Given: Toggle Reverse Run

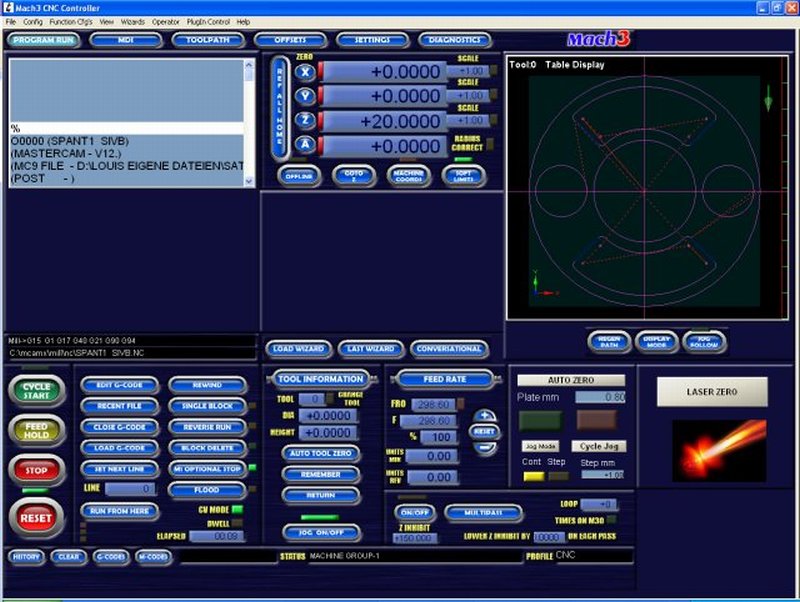Looking at the screenshot, I should [x=207, y=427].
